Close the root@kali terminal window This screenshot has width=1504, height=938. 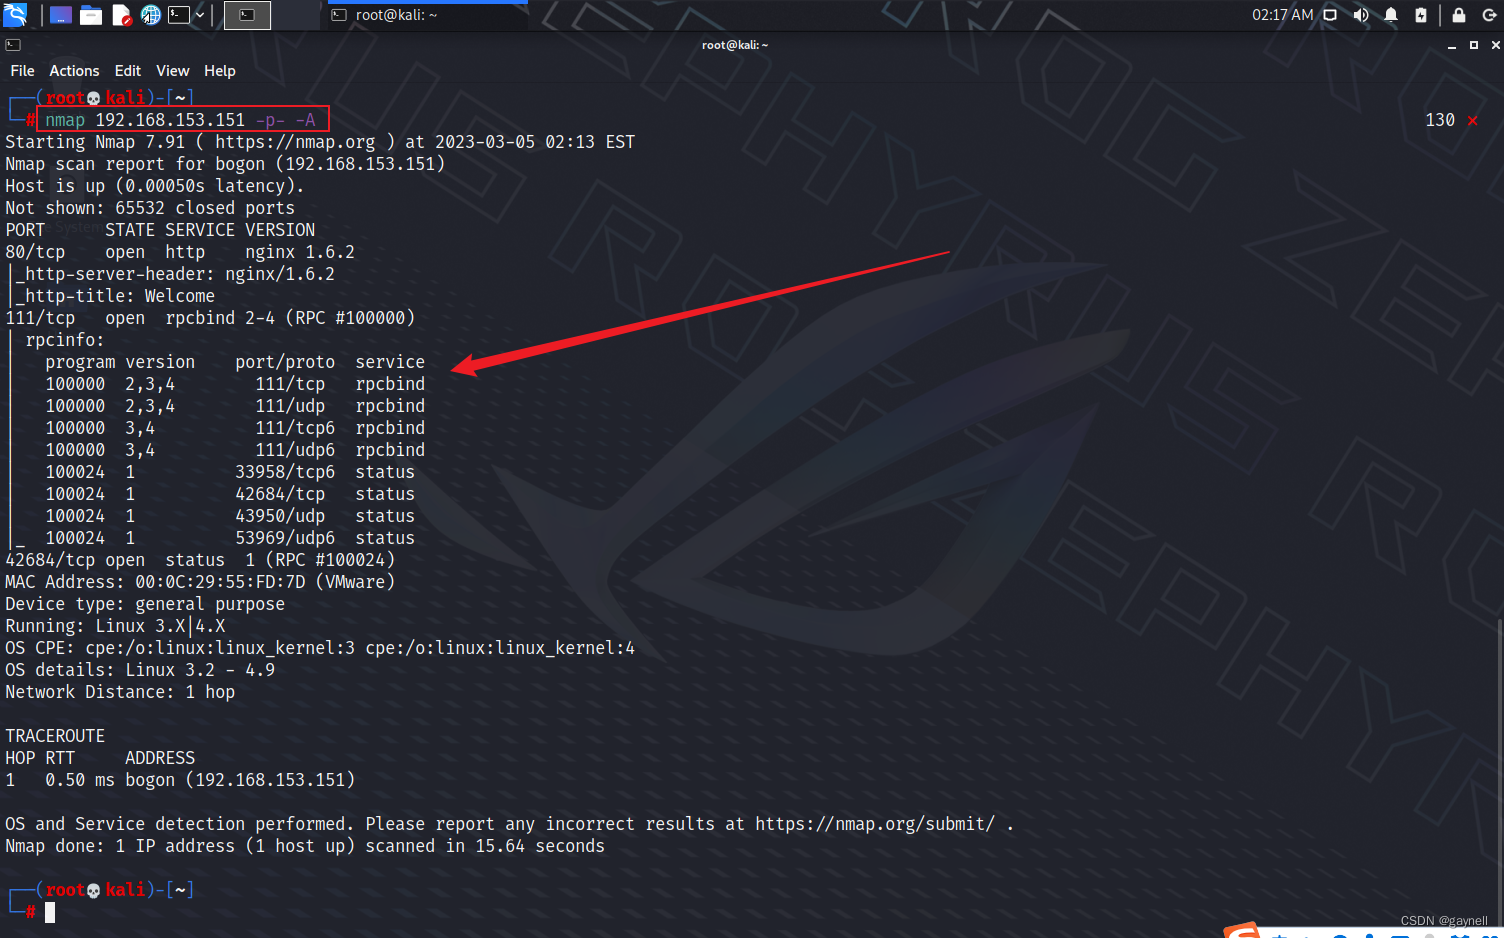[1495, 45]
